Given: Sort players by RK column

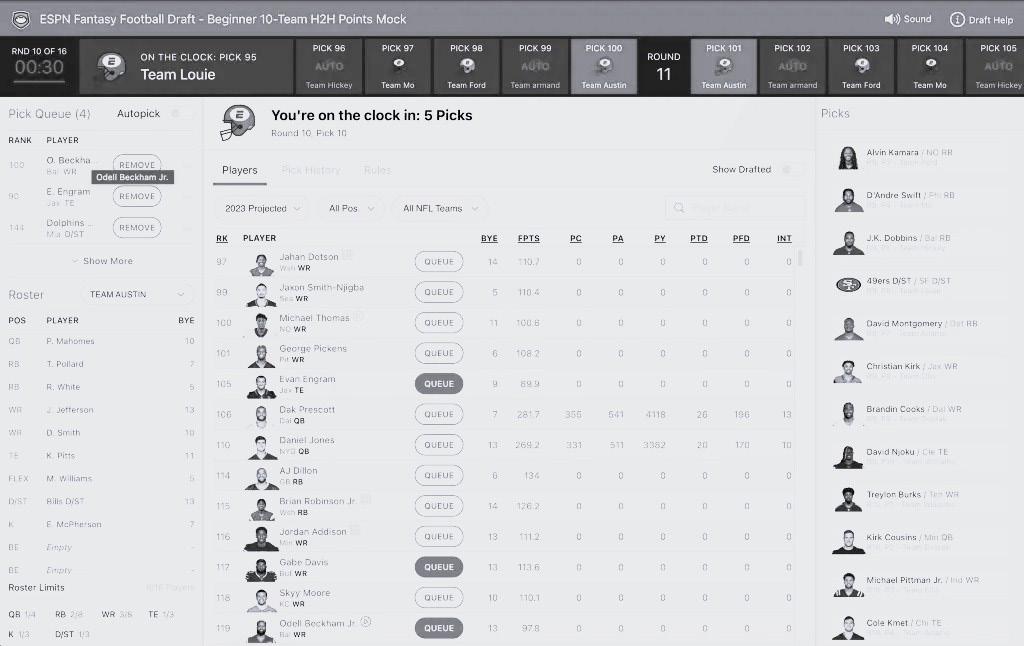Looking at the screenshot, I should (222, 238).
